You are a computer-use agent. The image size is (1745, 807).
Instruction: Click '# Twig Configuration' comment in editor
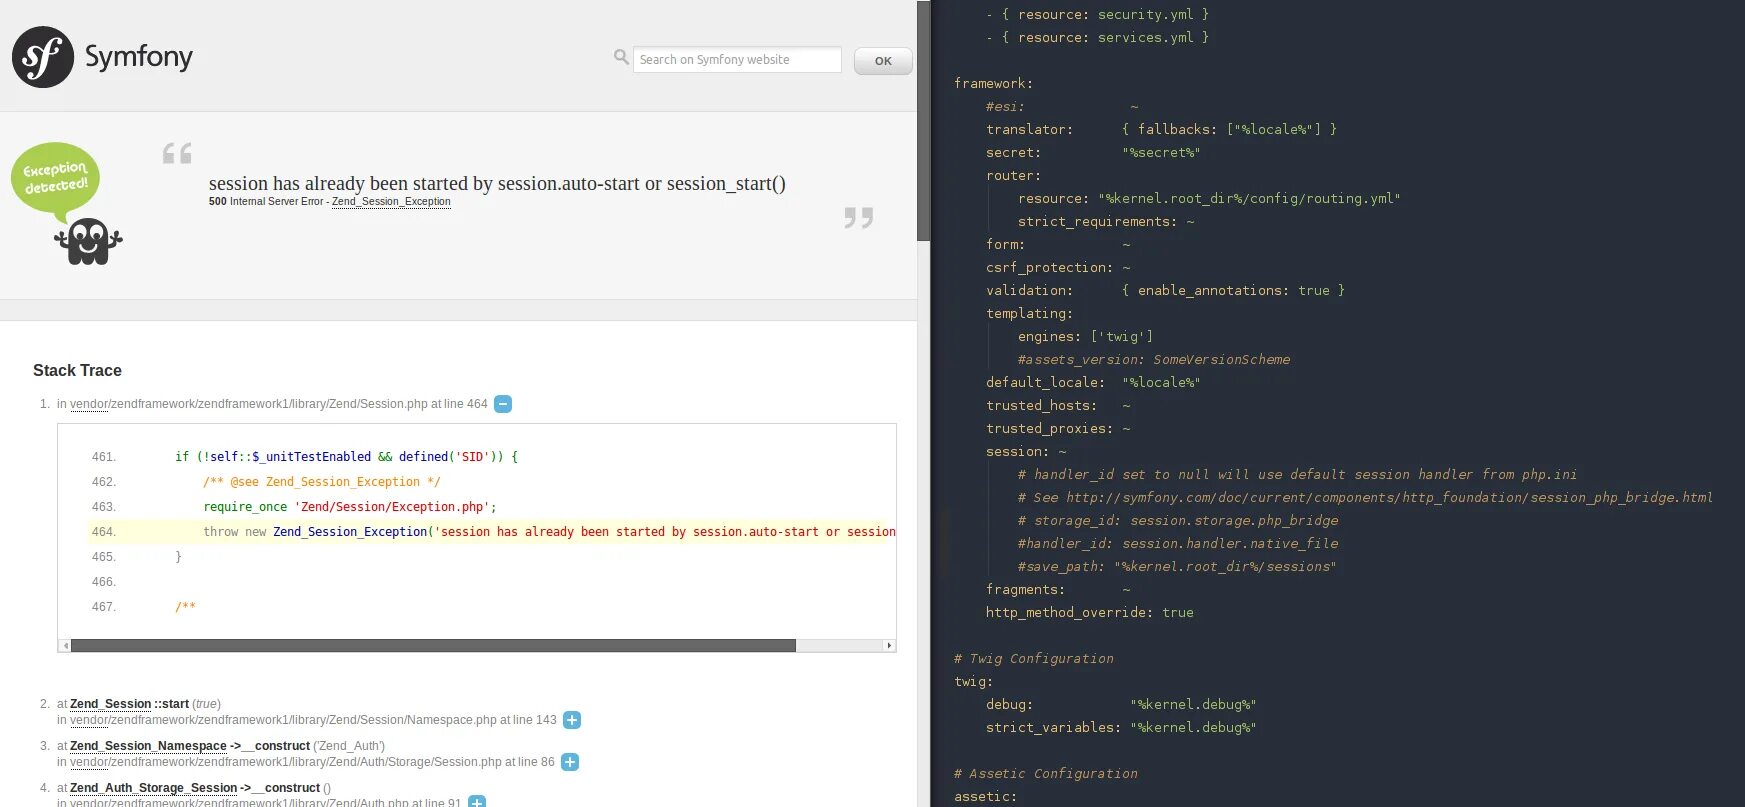tap(1033, 659)
